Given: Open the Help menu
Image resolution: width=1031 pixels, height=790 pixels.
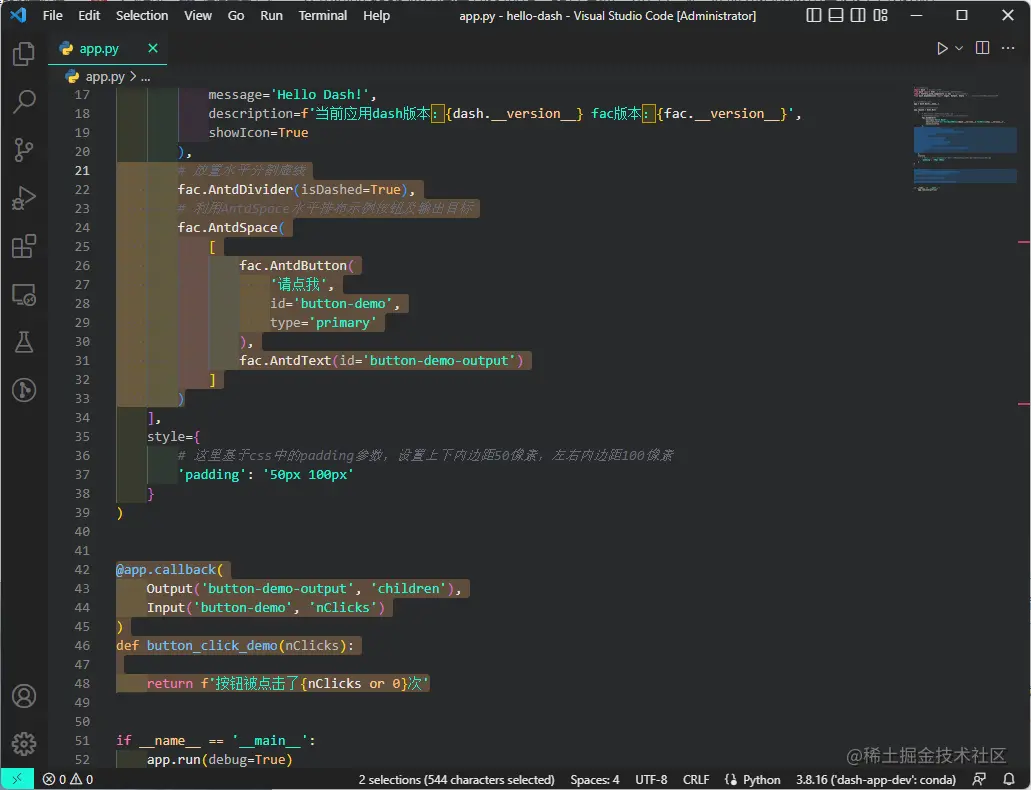Looking at the screenshot, I should coord(376,15).
